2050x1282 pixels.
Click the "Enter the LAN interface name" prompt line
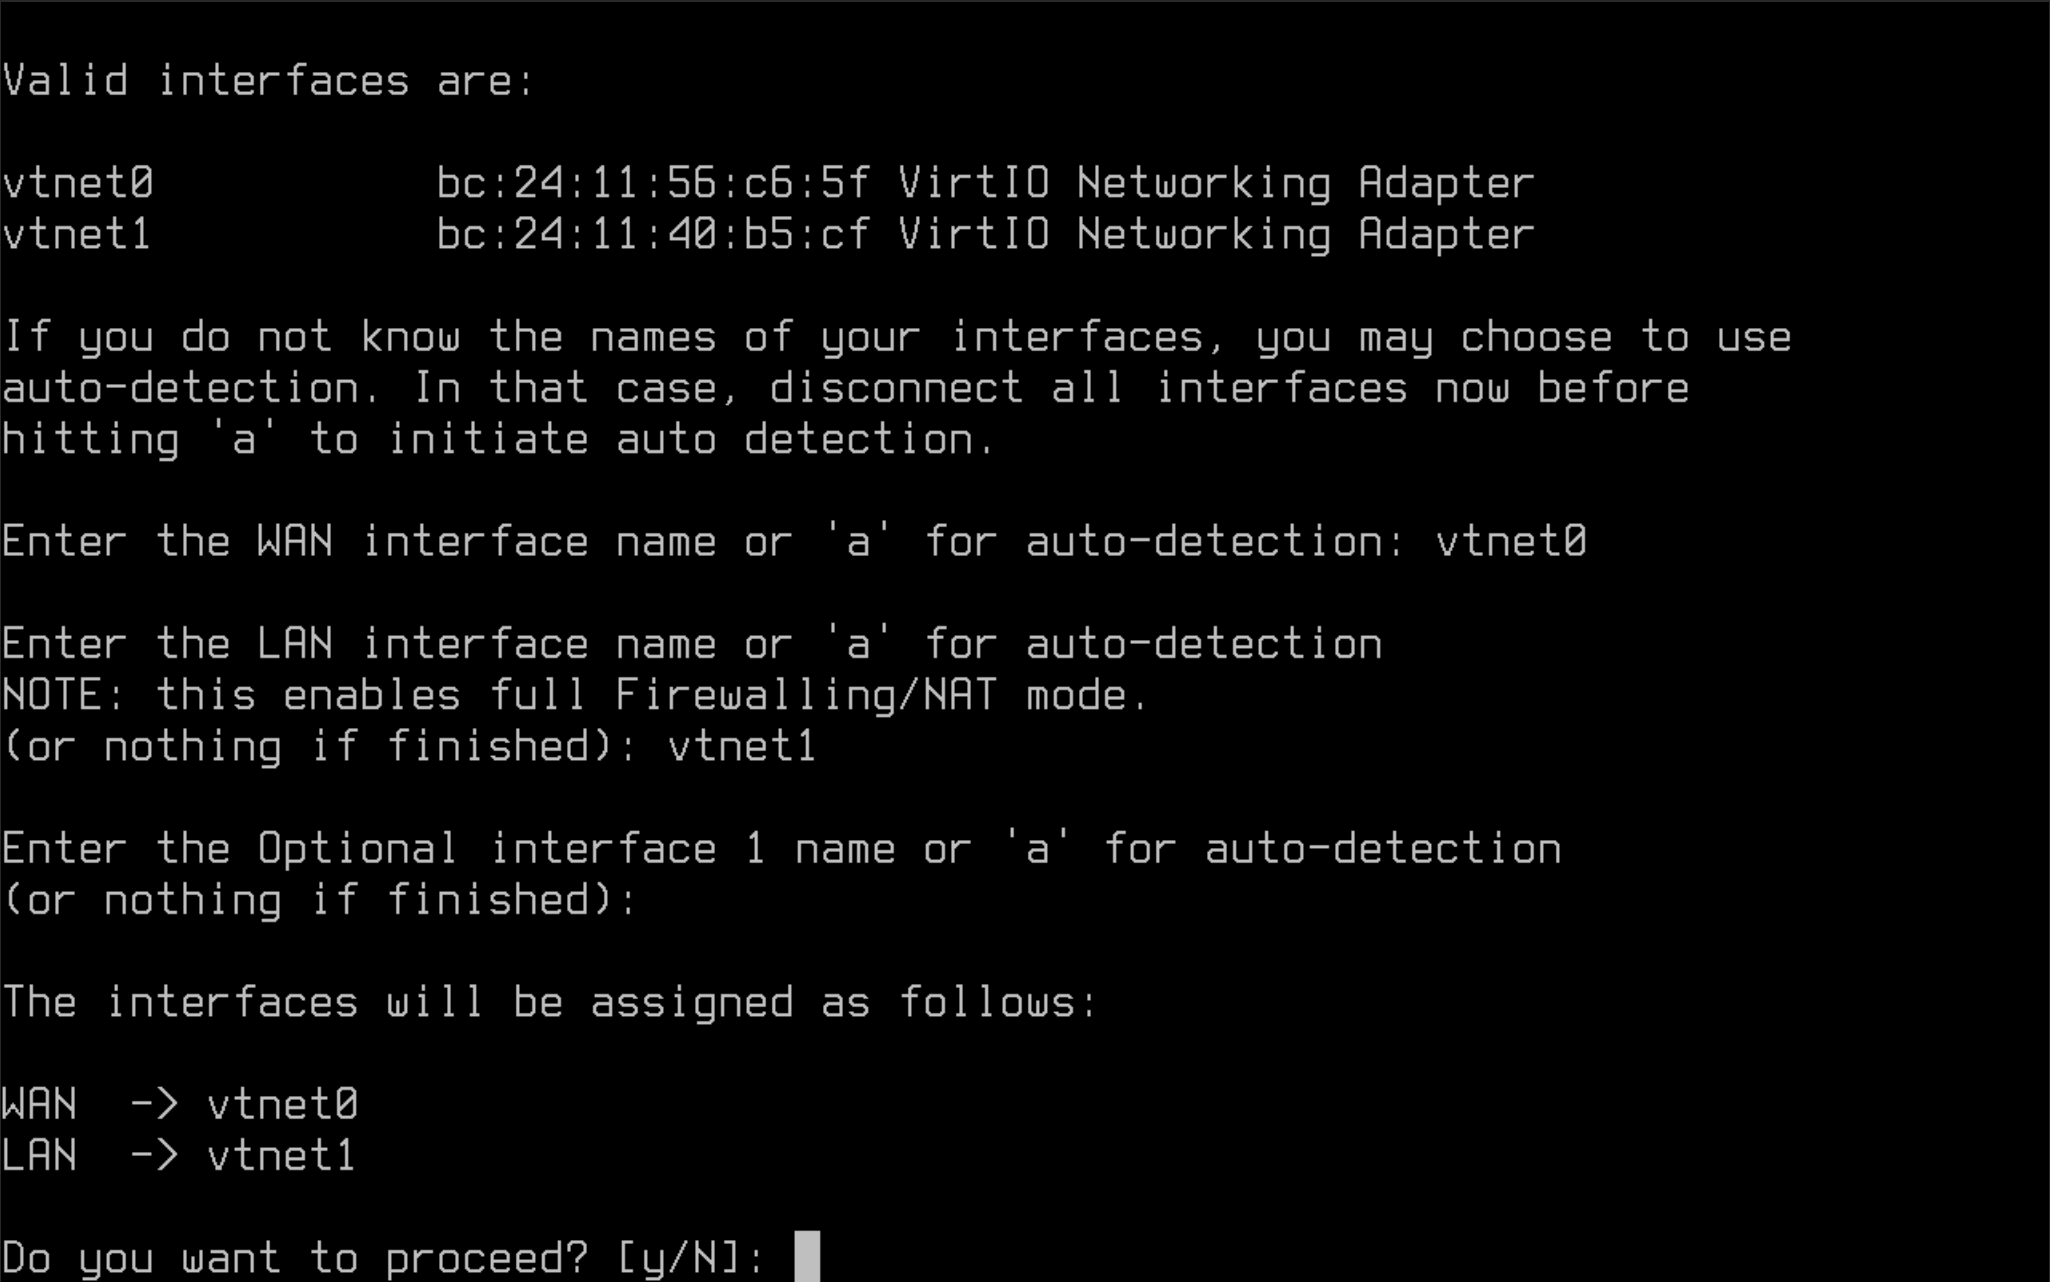click(692, 644)
